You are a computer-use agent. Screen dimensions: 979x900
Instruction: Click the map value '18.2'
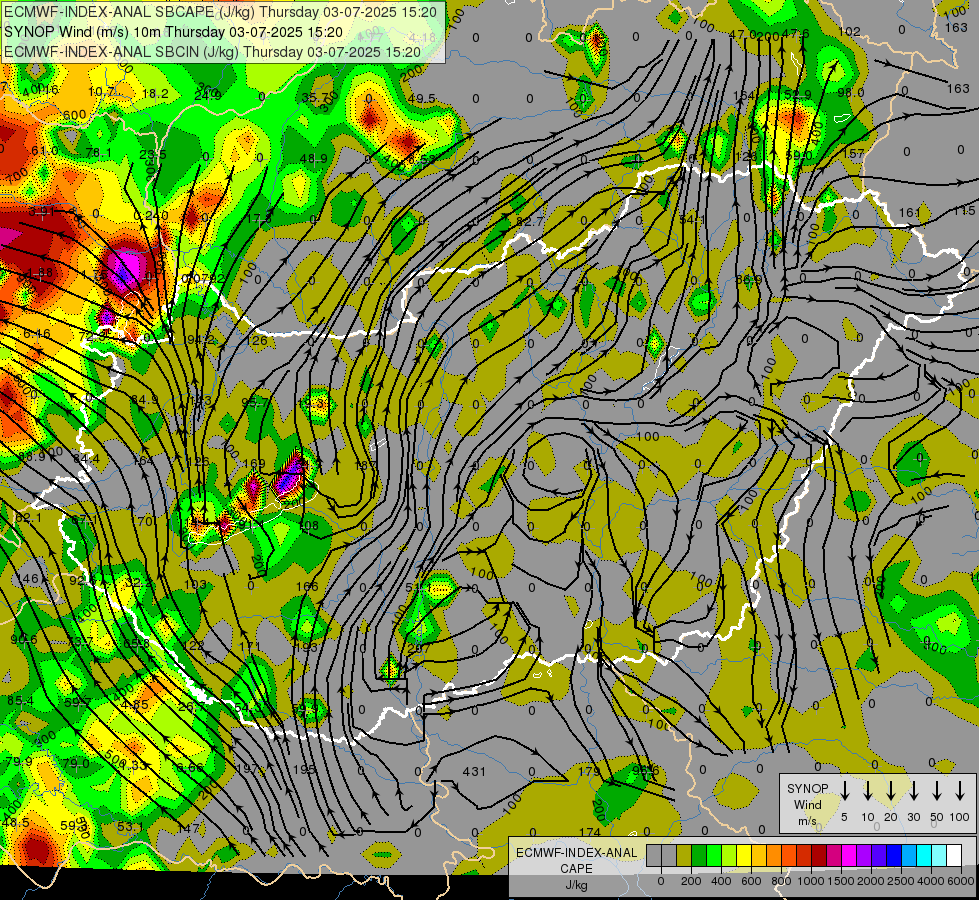click(155, 94)
